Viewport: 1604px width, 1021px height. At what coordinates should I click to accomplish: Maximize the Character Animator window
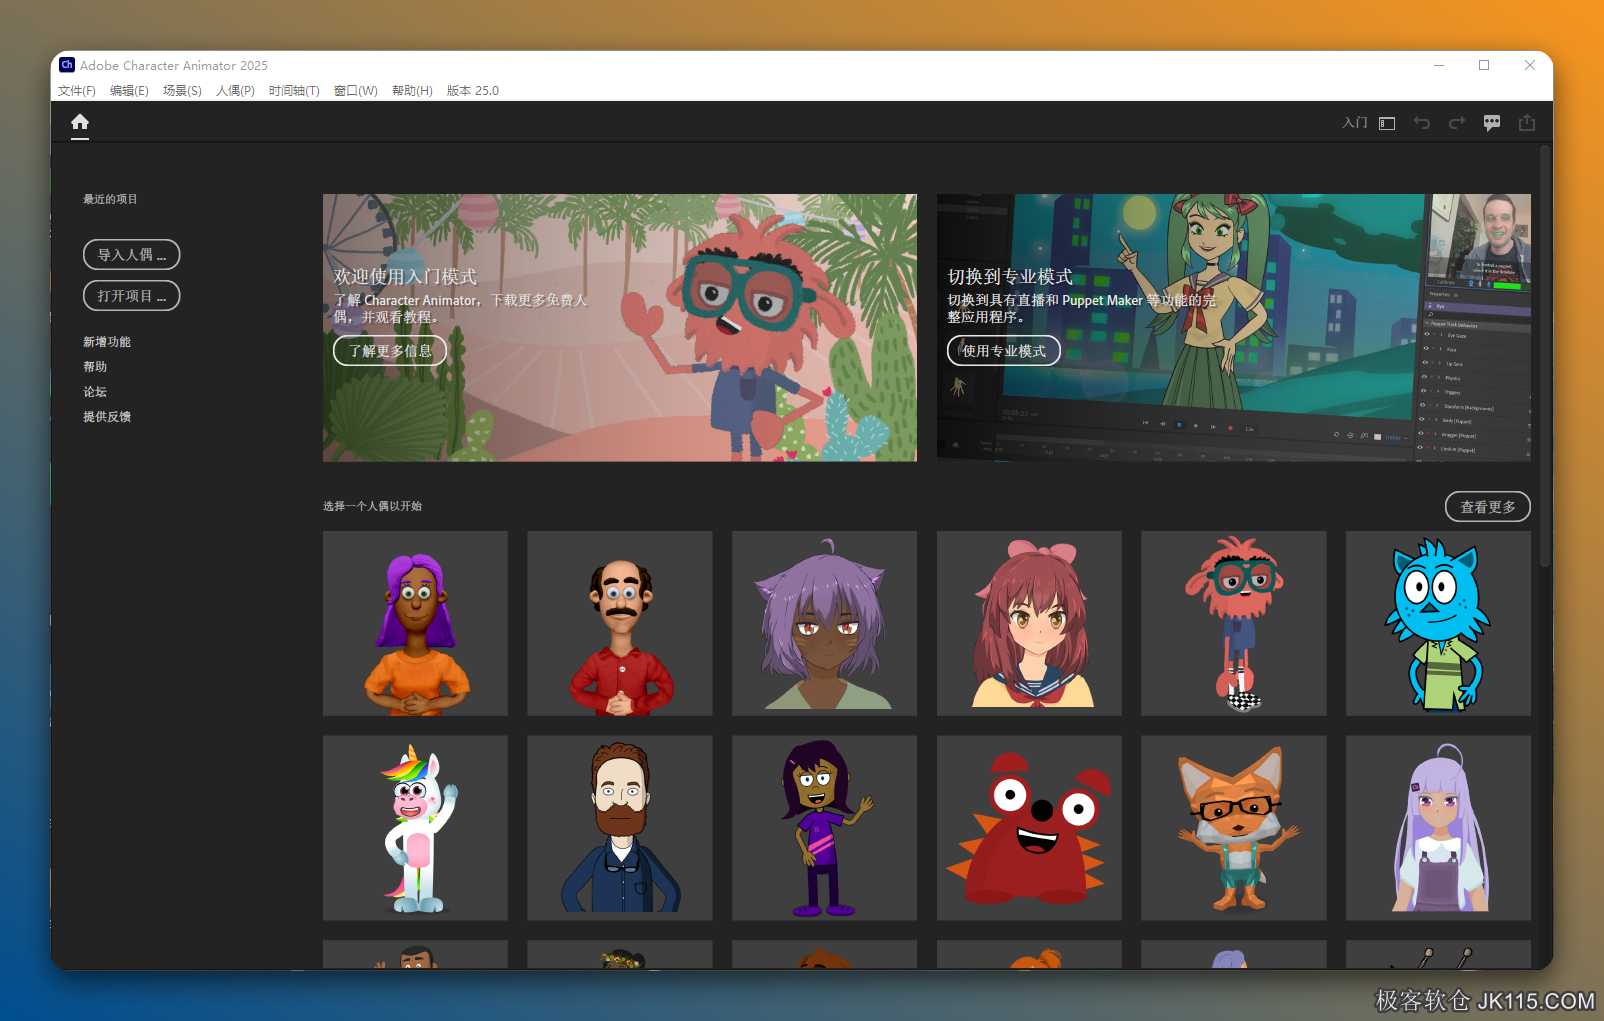coord(1484,65)
